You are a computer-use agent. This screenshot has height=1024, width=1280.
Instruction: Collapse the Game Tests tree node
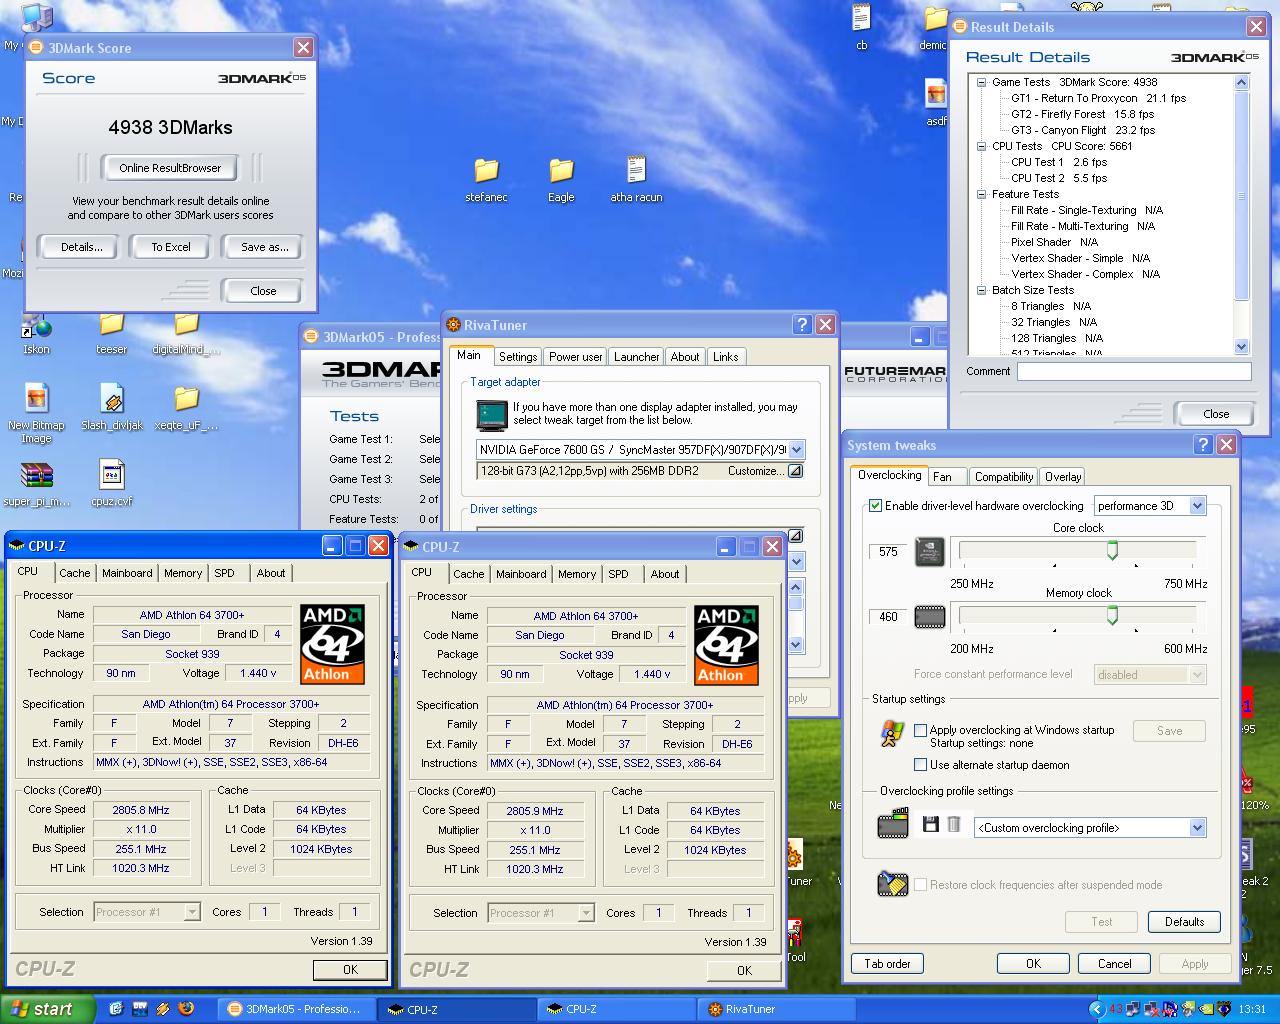(982, 82)
